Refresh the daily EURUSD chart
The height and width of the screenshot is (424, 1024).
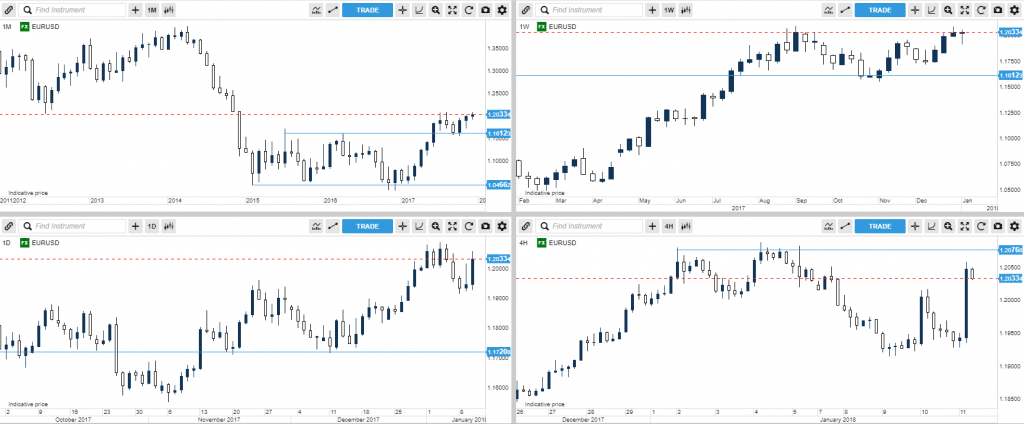(x=468, y=227)
